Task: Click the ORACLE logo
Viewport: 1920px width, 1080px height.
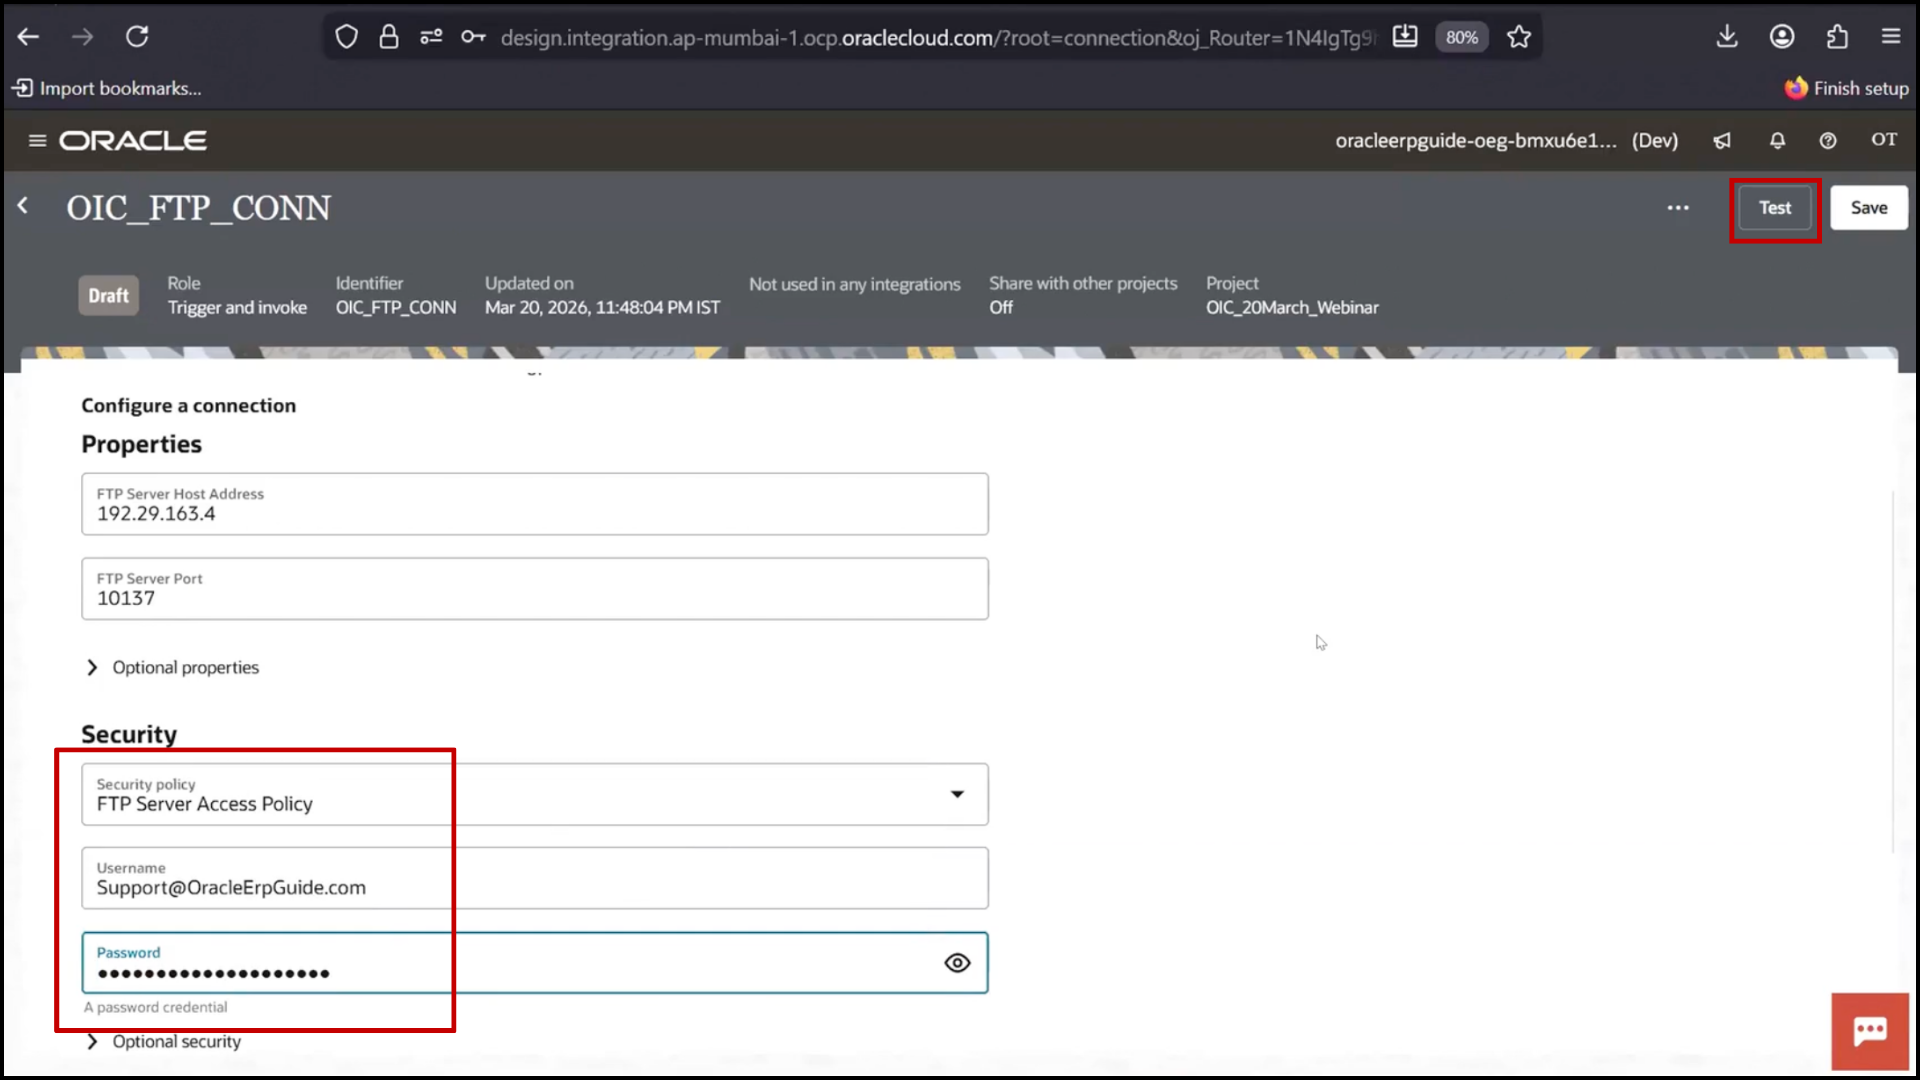Action: pos(133,141)
